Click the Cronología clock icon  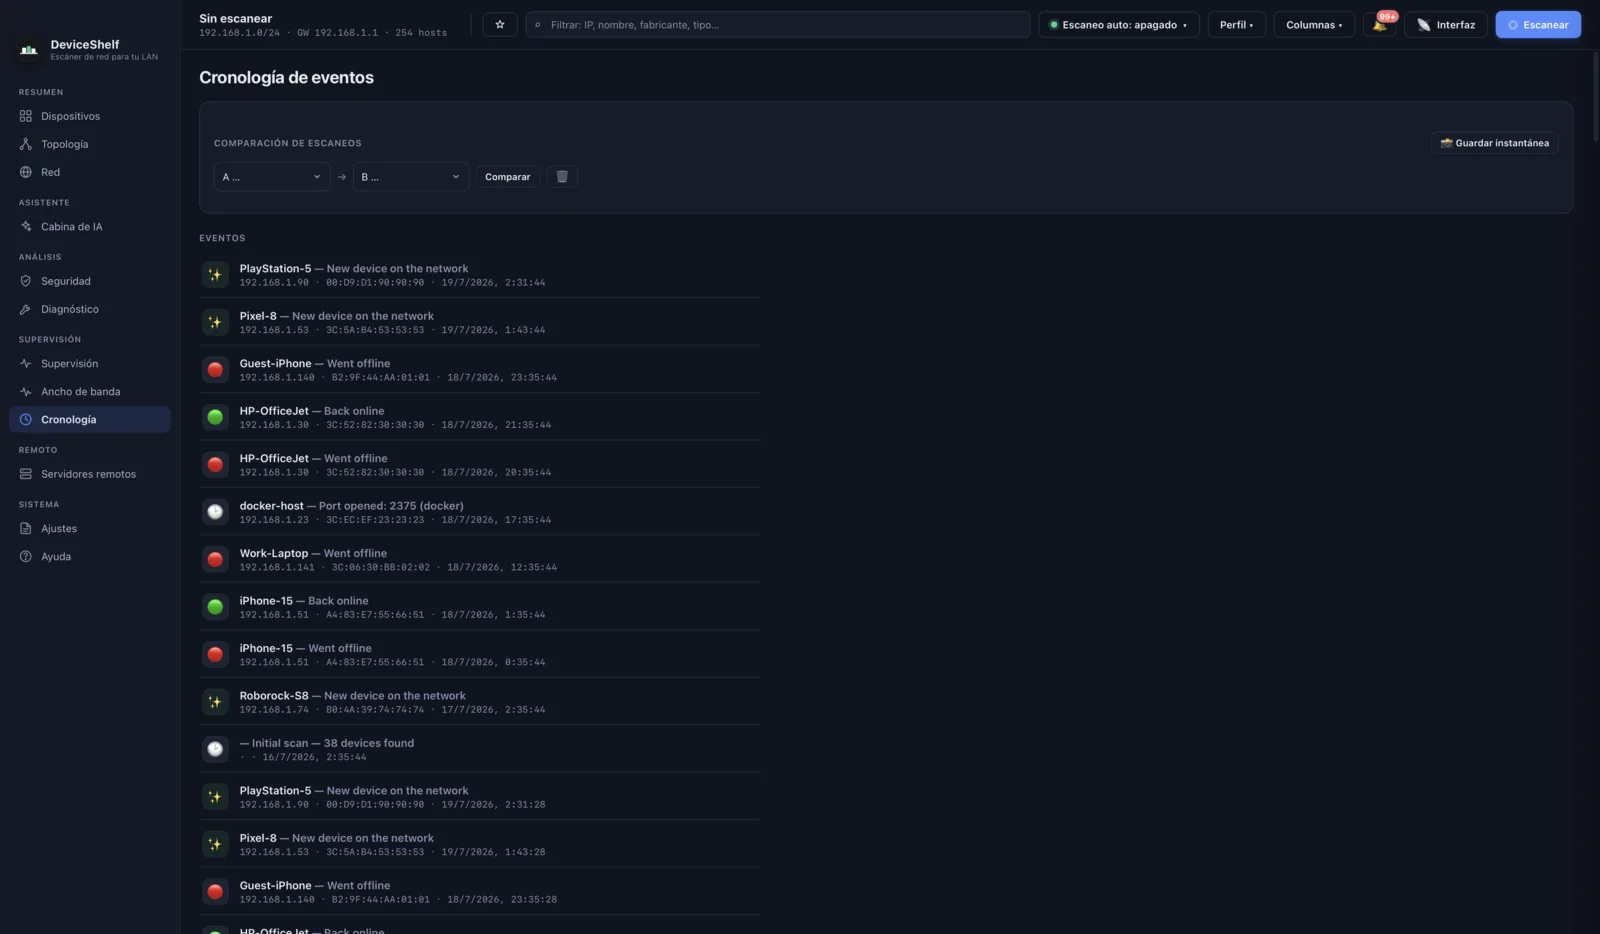(26, 420)
